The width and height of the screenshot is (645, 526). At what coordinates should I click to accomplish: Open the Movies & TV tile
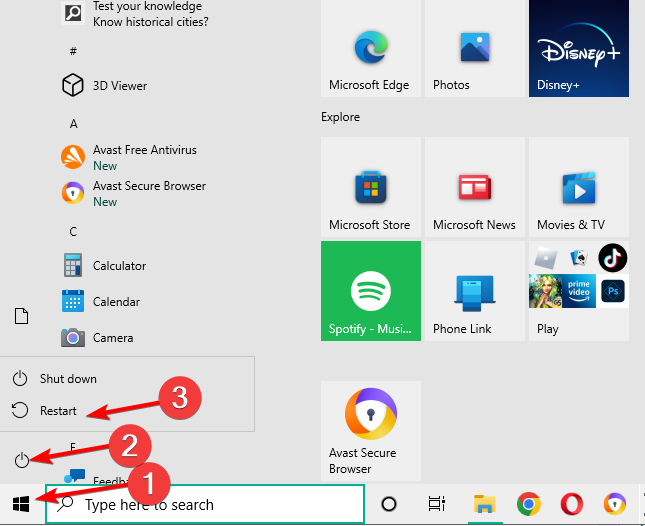pyautogui.click(x=579, y=187)
